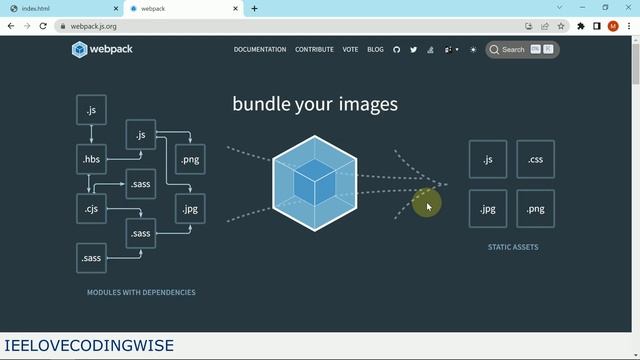Image resolution: width=640 pixels, height=360 pixels.
Task: Click the .hbs module box
Action: pyautogui.click(x=91, y=159)
